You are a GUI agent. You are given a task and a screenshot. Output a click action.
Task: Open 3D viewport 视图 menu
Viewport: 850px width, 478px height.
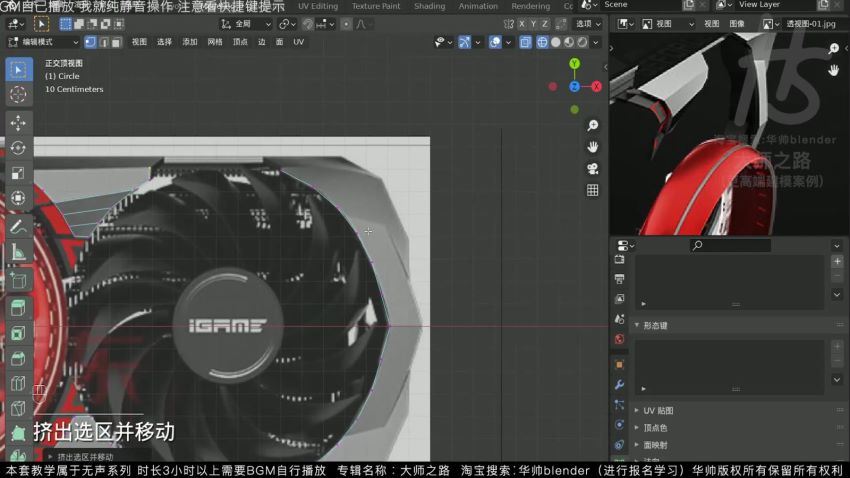(x=139, y=42)
